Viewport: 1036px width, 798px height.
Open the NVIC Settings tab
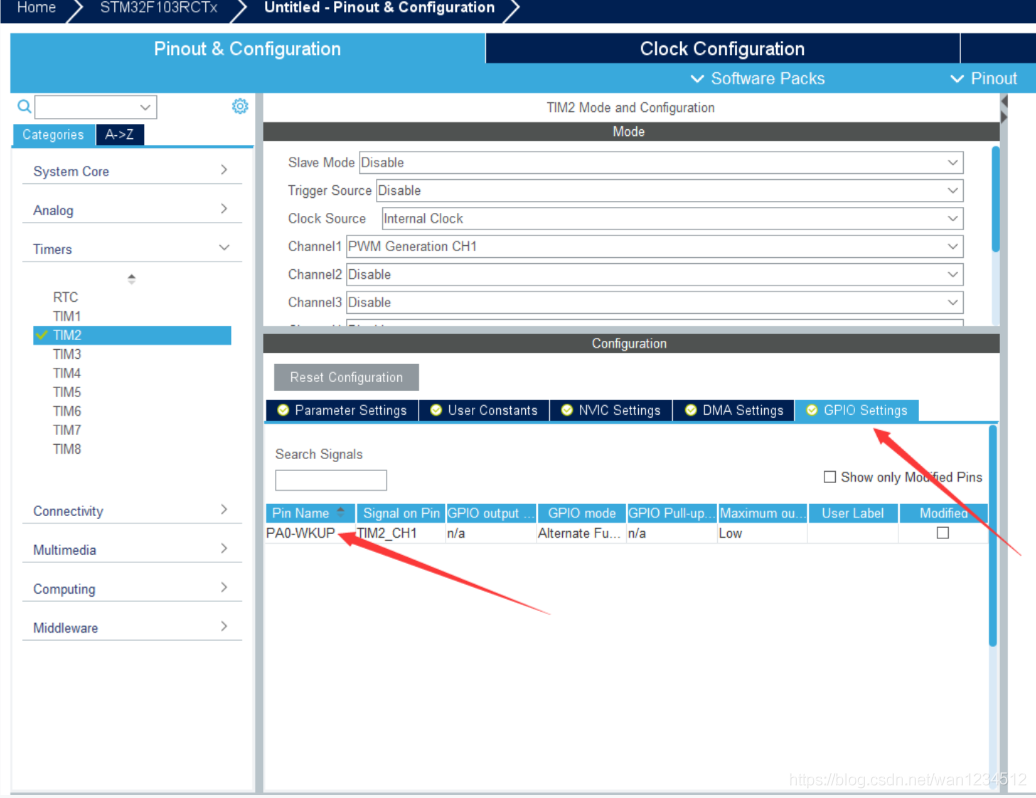(x=610, y=410)
